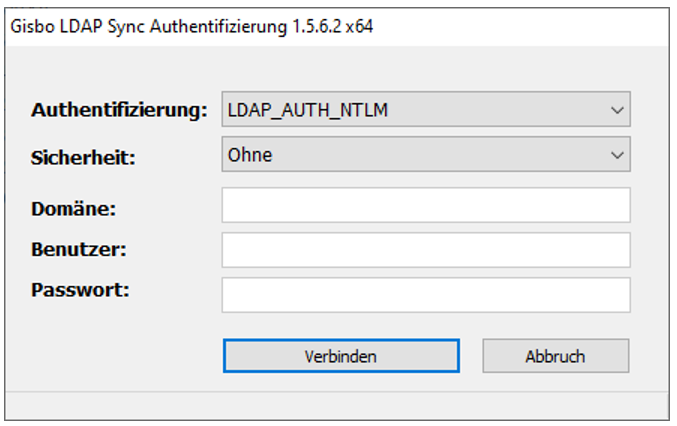Click into the Benutzer text box
The width and height of the screenshot is (677, 426).
click(x=426, y=250)
